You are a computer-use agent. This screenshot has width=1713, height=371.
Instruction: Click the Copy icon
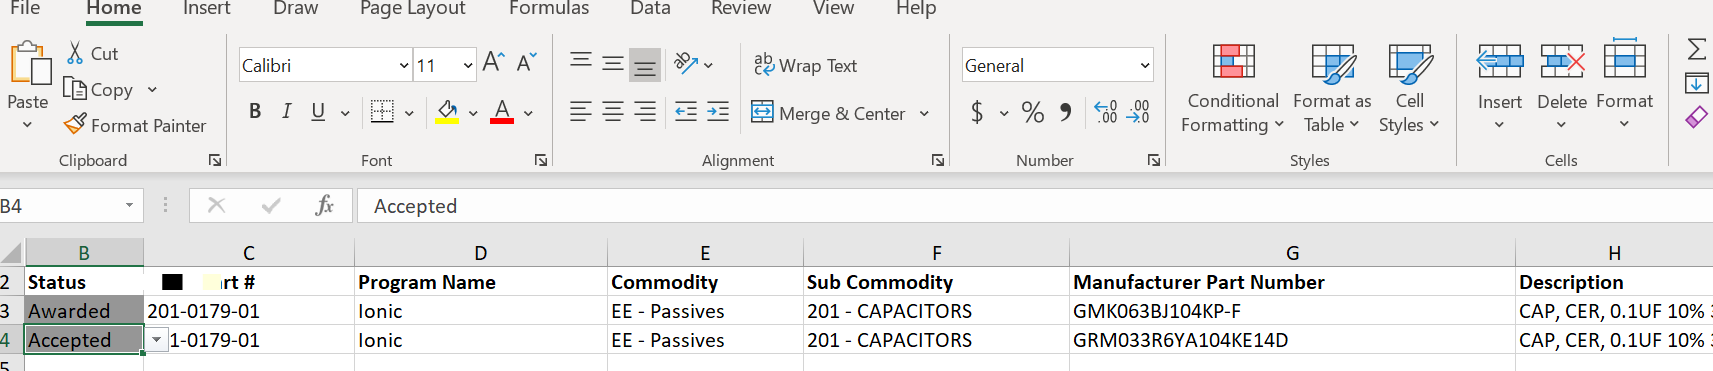[x=75, y=88]
